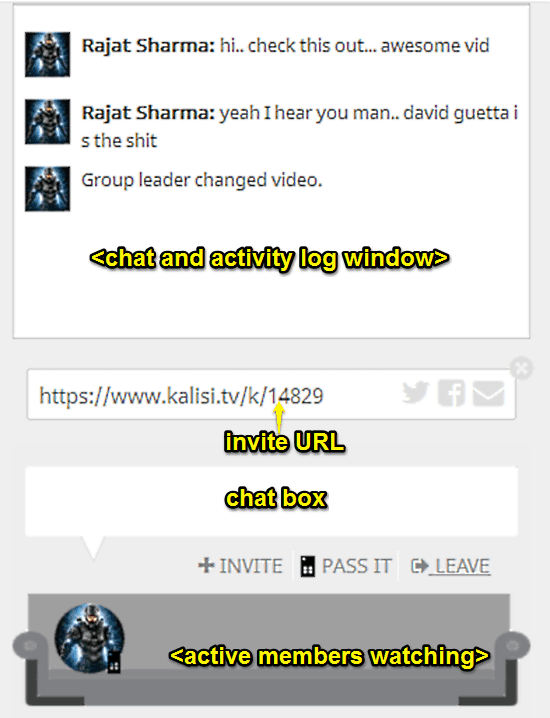Click the 'Group leader changed video.' log entry
The image size is (550, 718).
point(201,181)
